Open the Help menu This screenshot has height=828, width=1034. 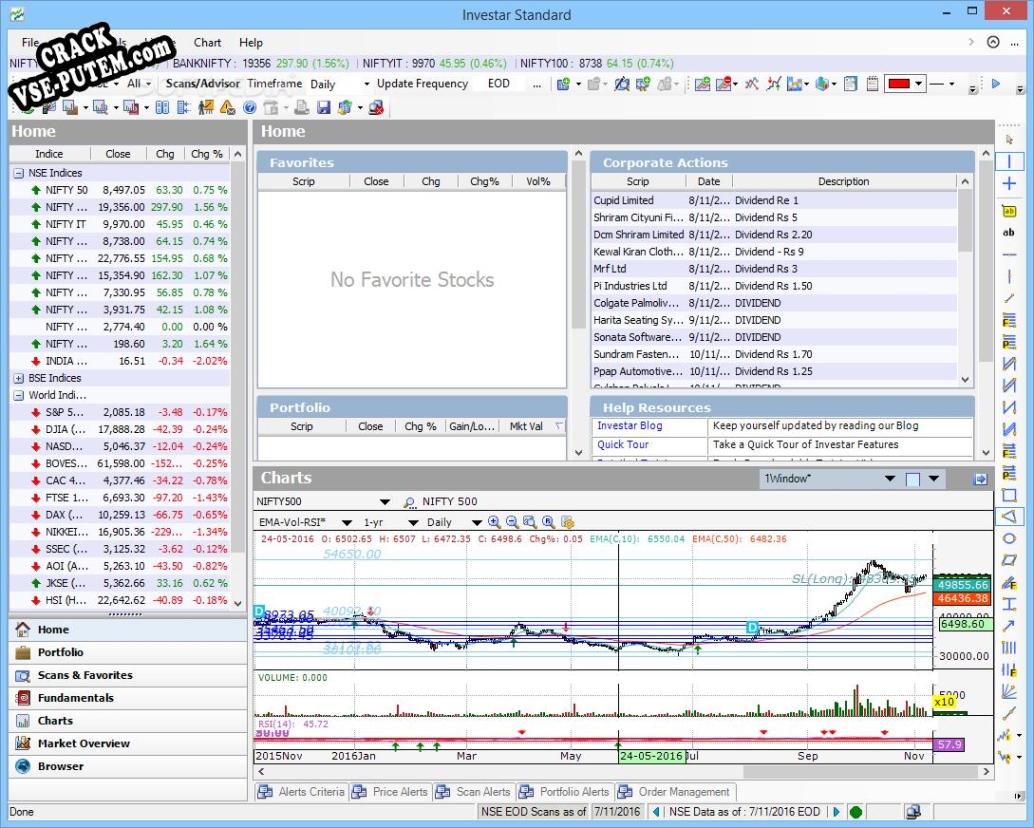(251, 42)
